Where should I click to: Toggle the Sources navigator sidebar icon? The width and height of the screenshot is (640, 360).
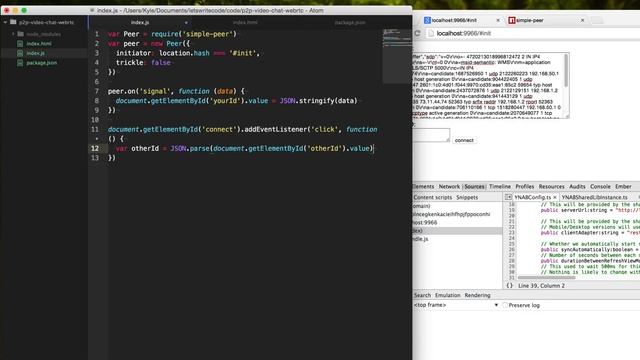[x=508, y=197]
